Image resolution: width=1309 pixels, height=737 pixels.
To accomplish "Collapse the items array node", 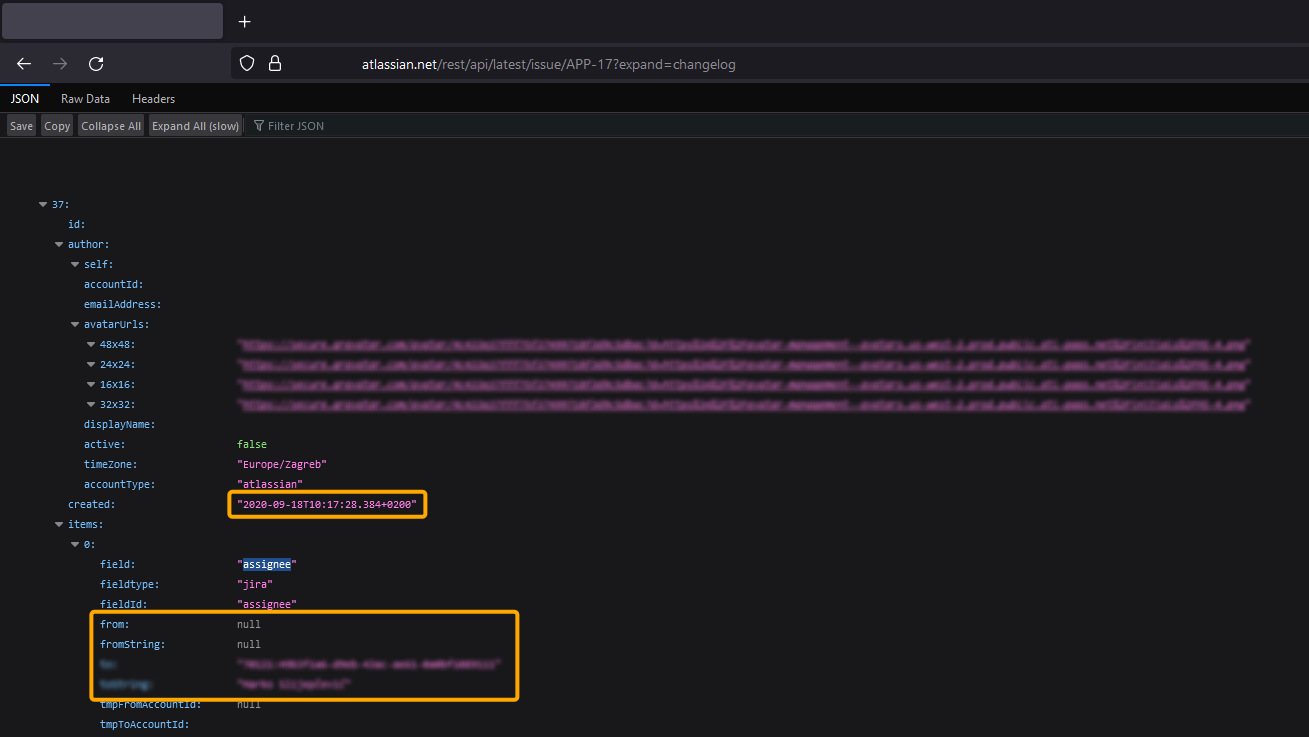I will pyautogui.click(x=59, y=524).
